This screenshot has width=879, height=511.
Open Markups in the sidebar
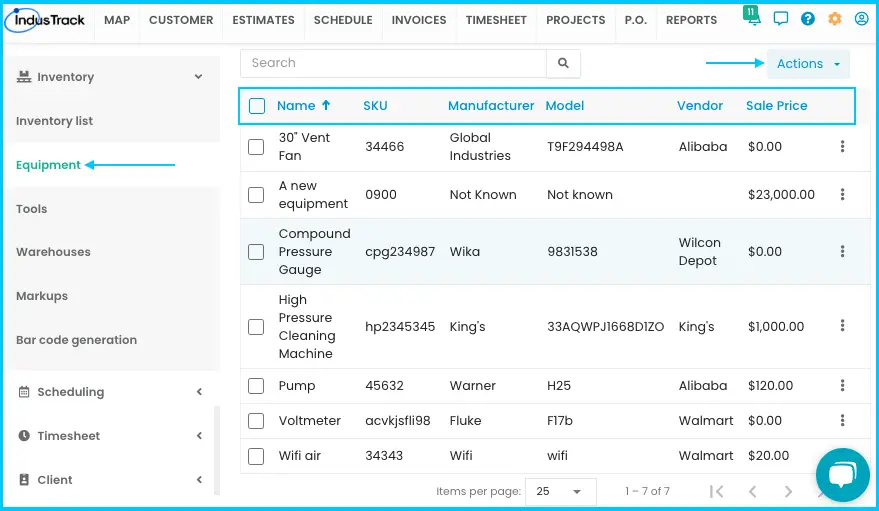coord(42,296)
